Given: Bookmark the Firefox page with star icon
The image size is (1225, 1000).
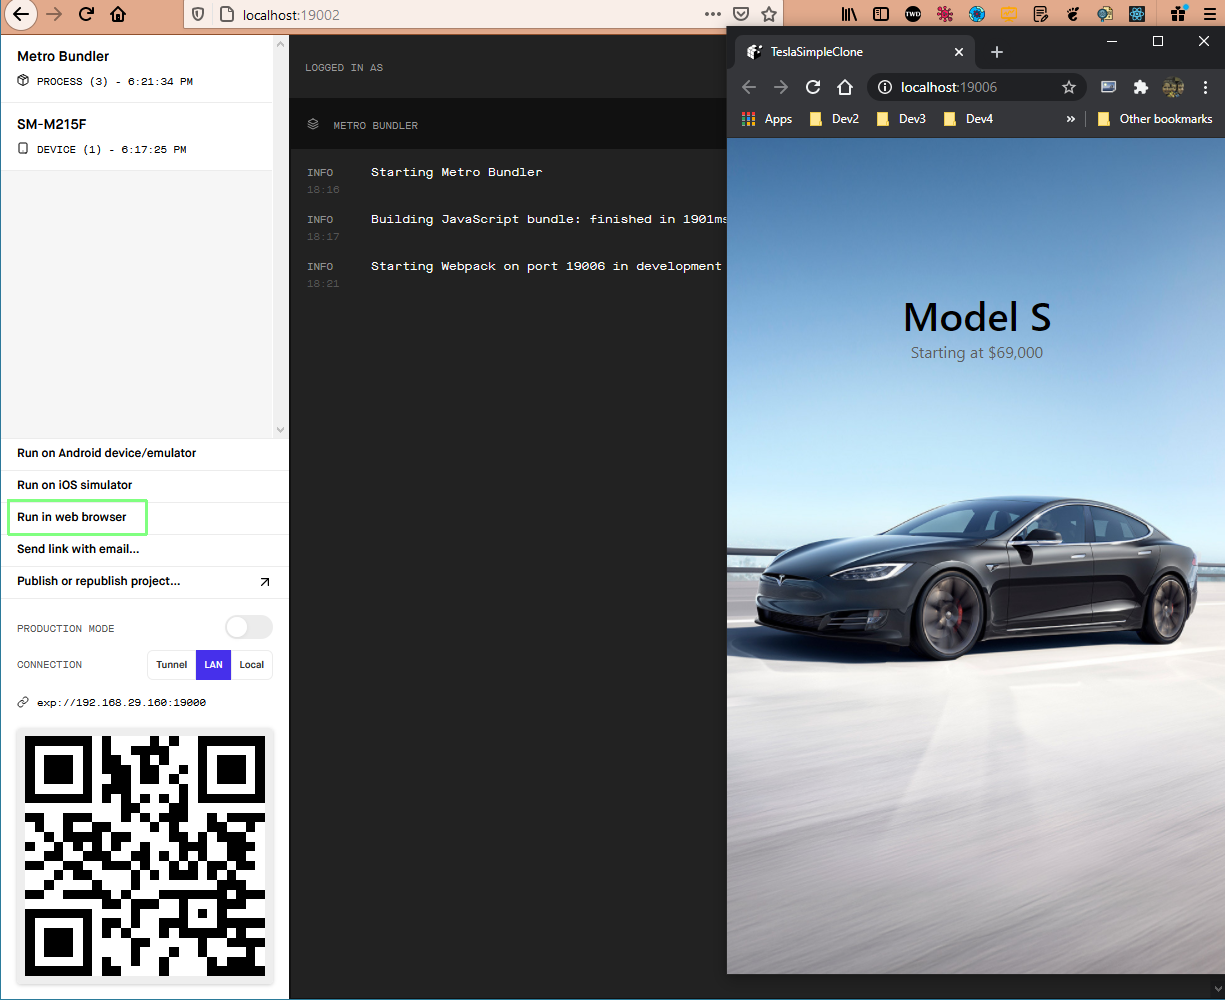Looking at the screenshot, I should coord(769,14).
